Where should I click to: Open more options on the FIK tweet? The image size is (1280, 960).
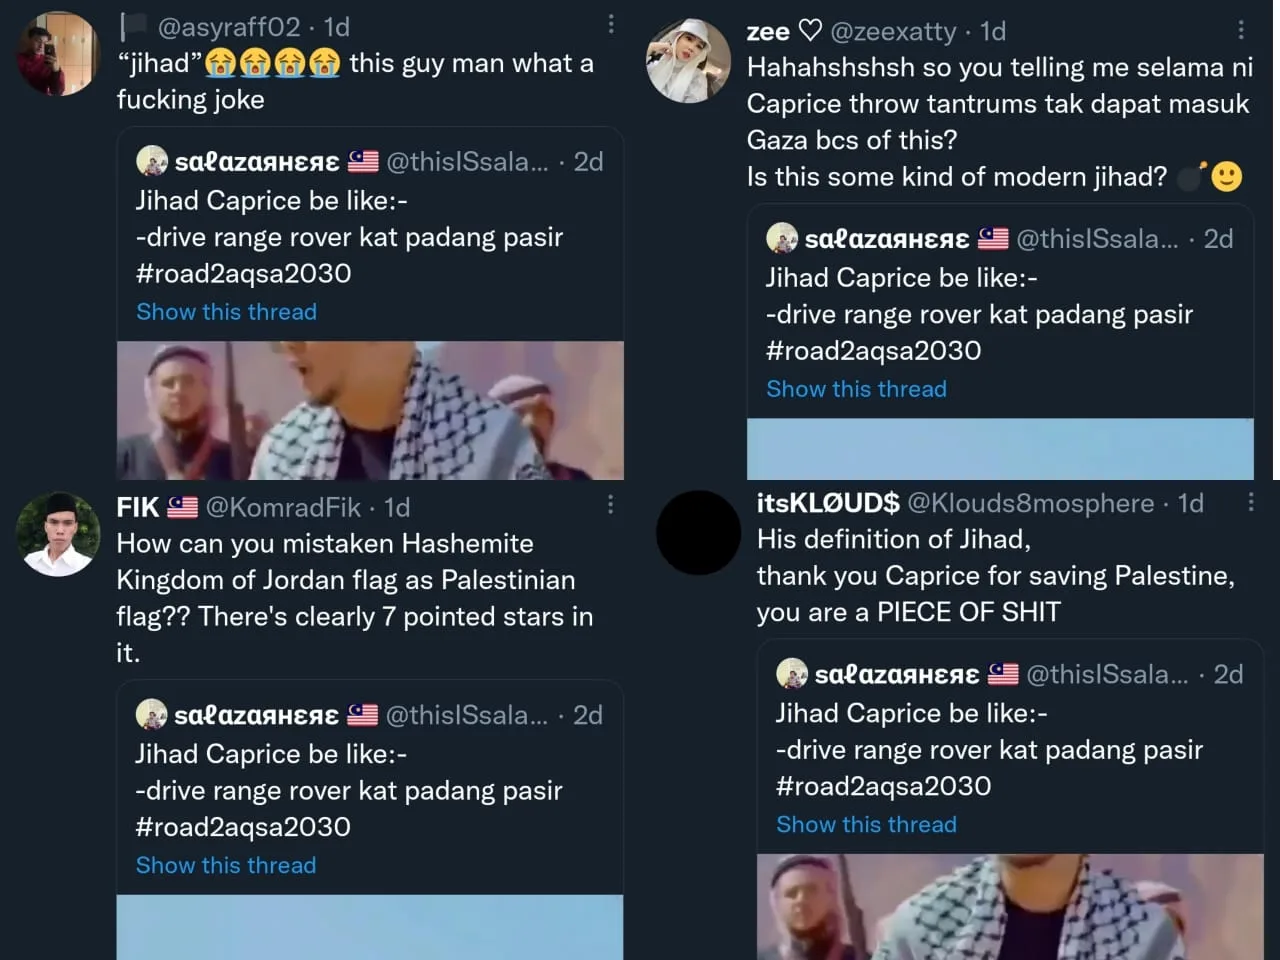(x=610, y=505)
